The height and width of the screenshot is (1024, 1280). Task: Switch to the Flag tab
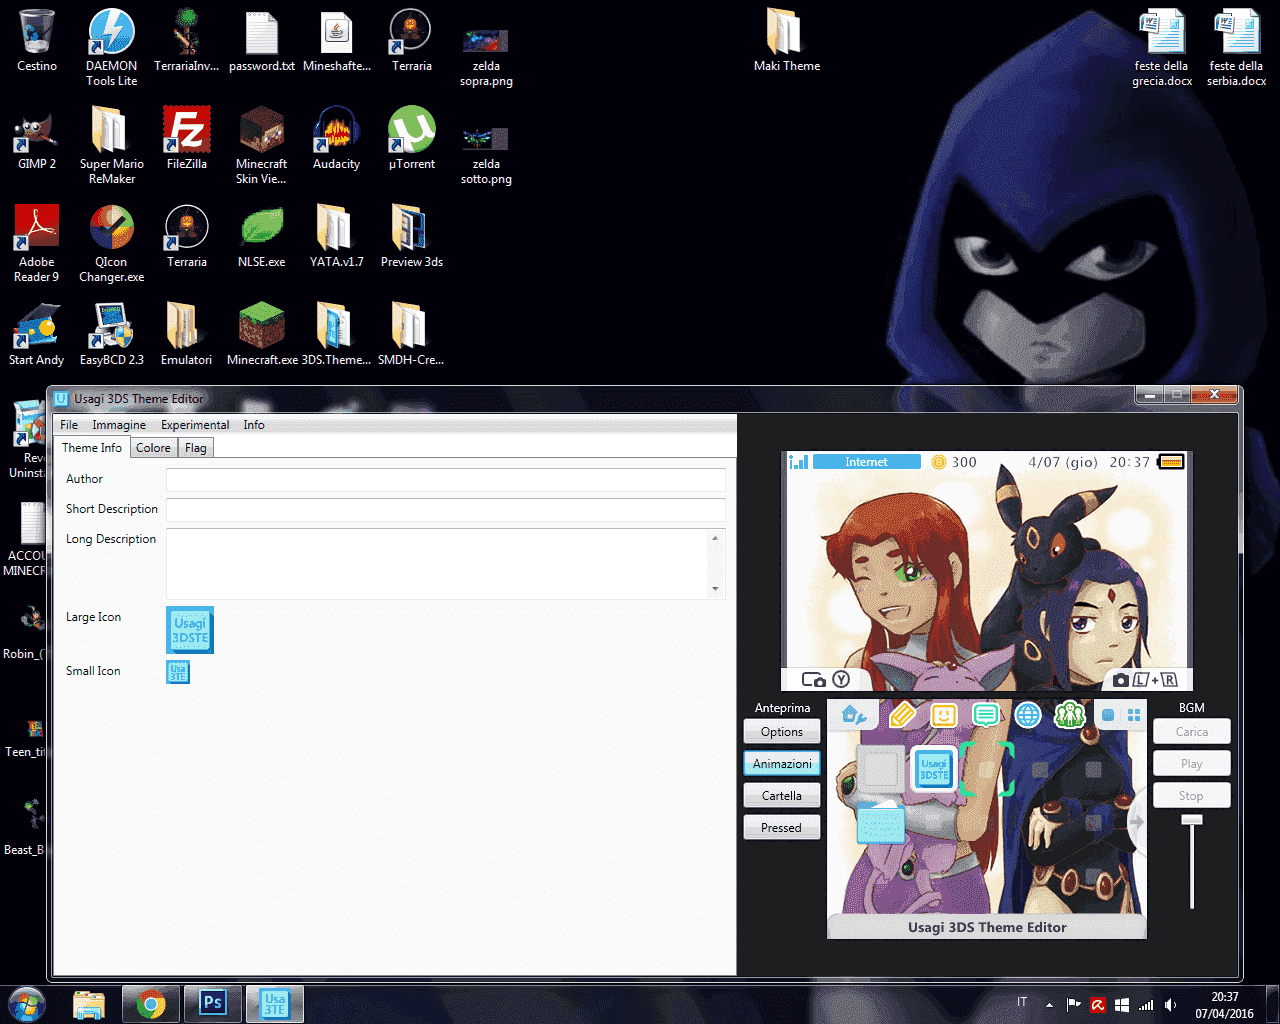196,448
